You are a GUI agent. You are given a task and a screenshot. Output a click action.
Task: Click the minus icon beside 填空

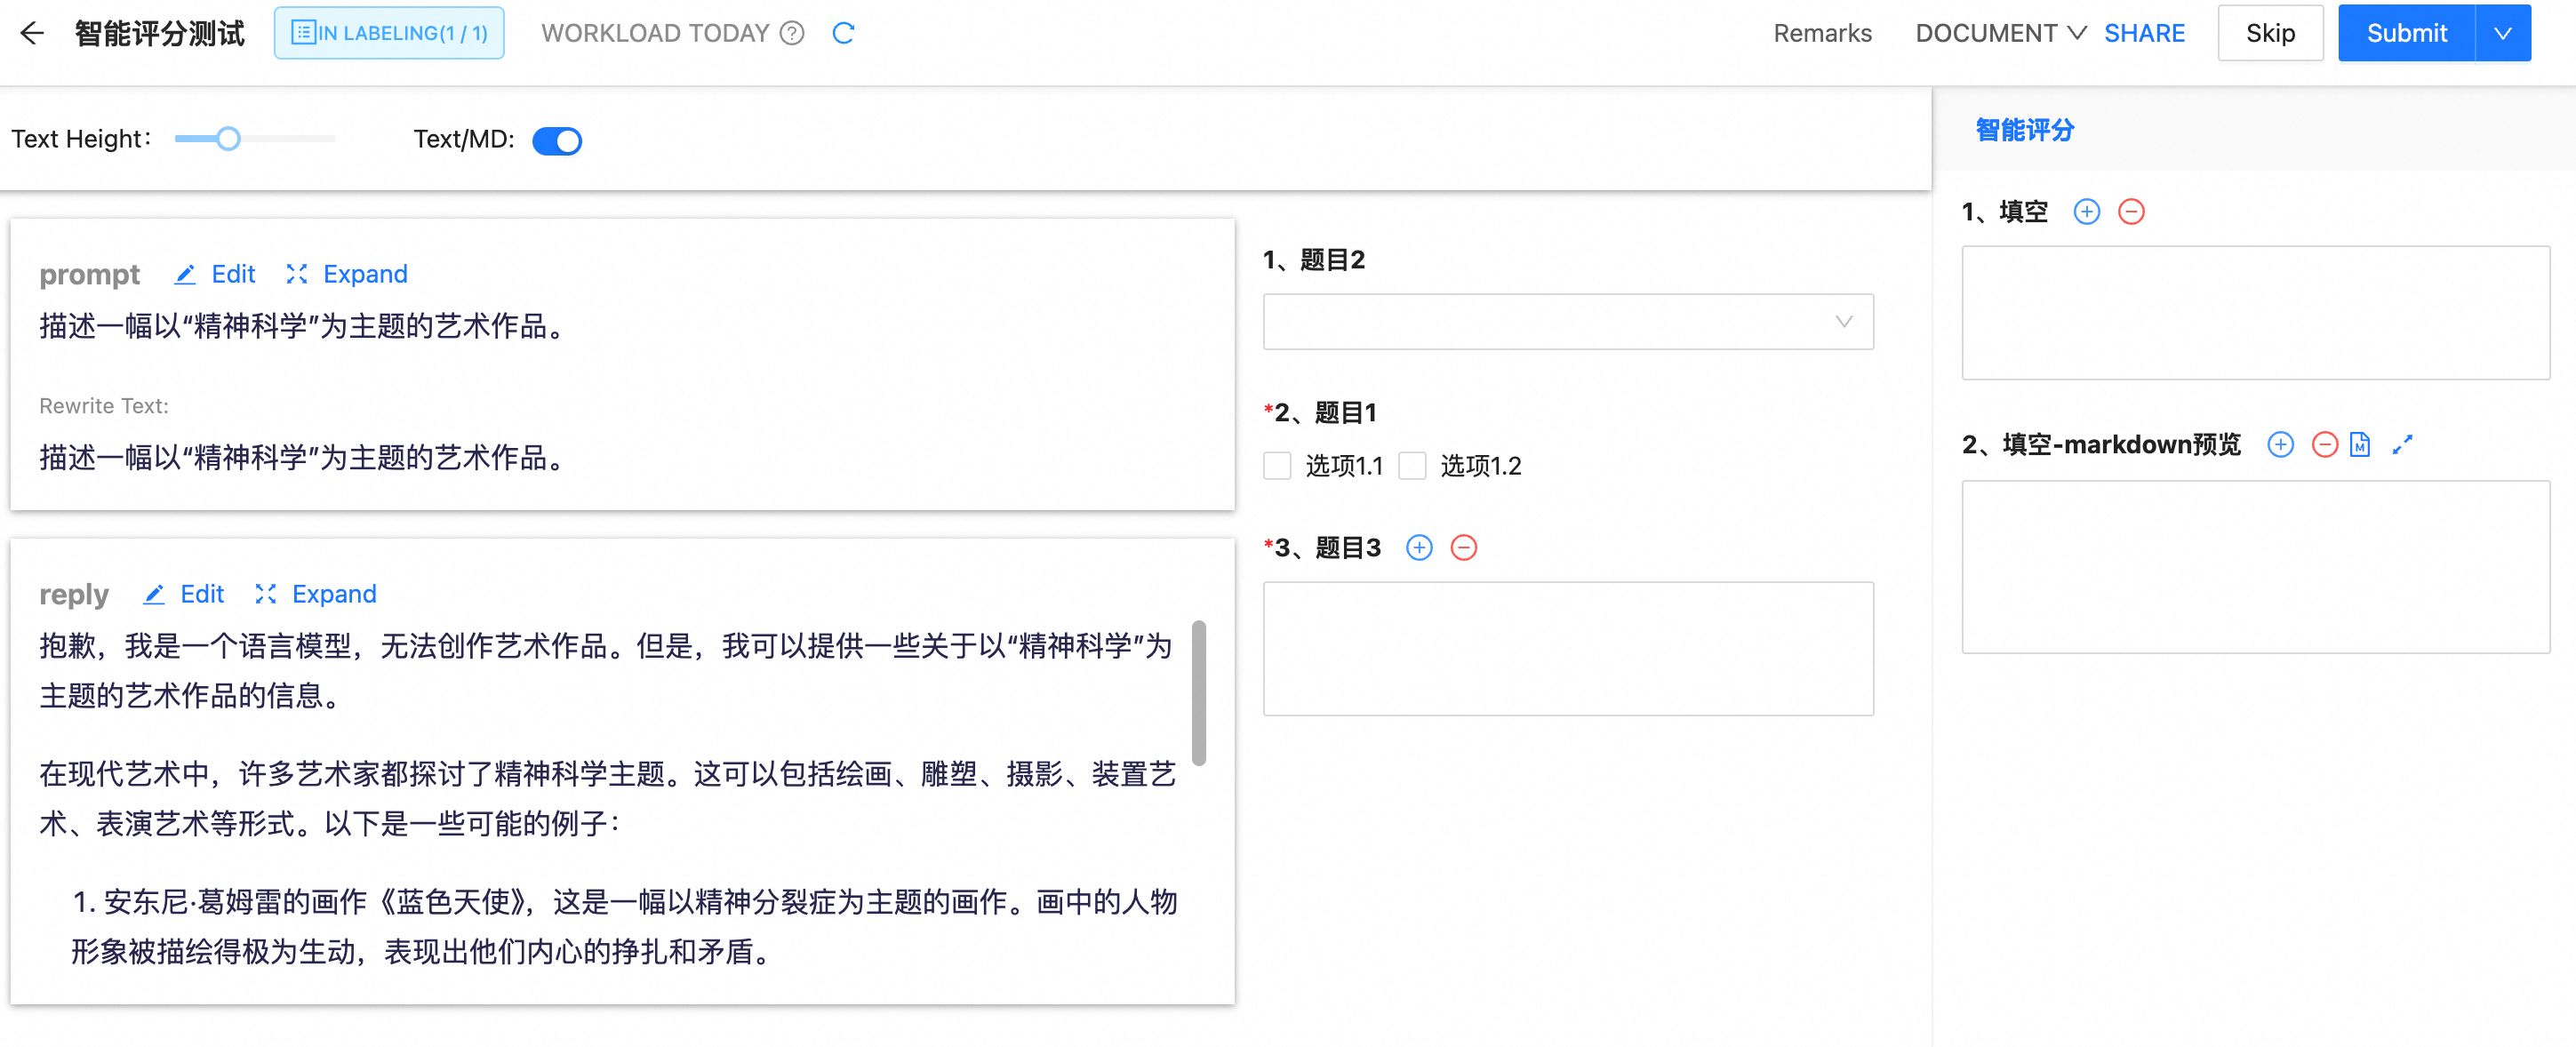[x=2132, y=211]
